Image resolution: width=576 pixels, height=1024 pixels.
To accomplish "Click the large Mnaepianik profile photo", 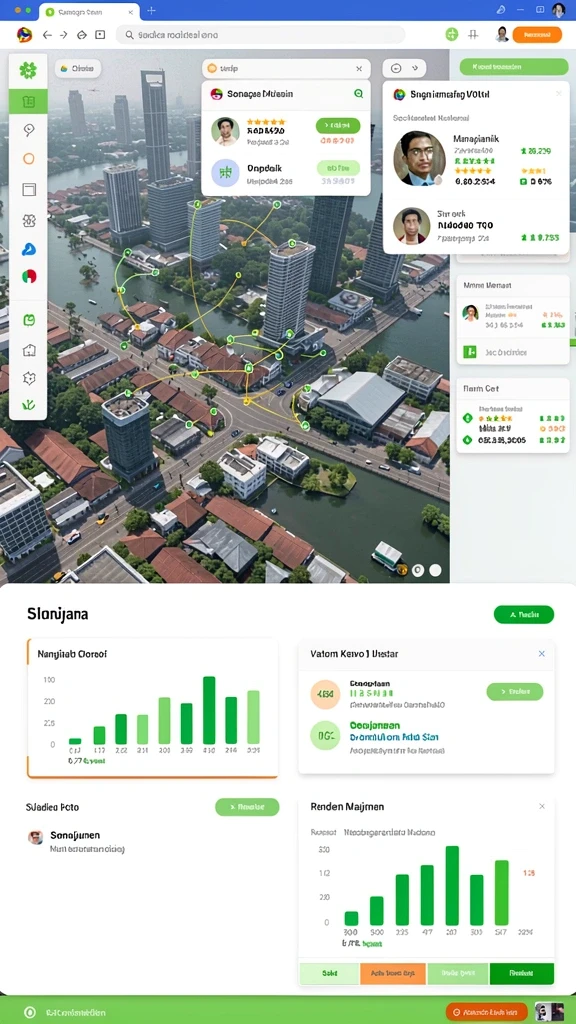I will click(419, 159).
